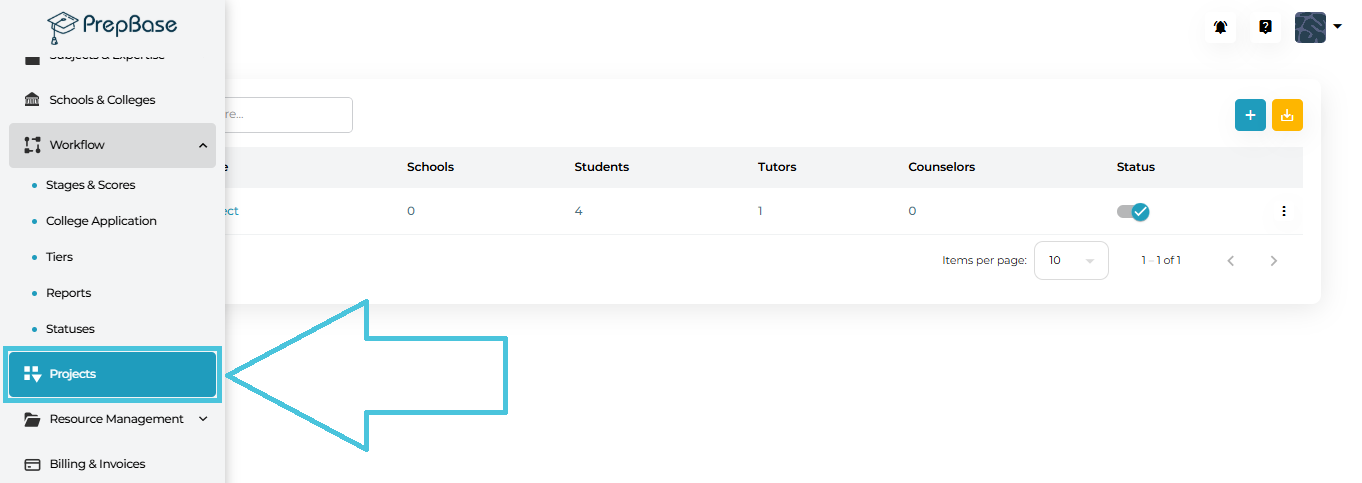Open the items per page dropdown
1362x483 pixels.
click(1071, 260)
